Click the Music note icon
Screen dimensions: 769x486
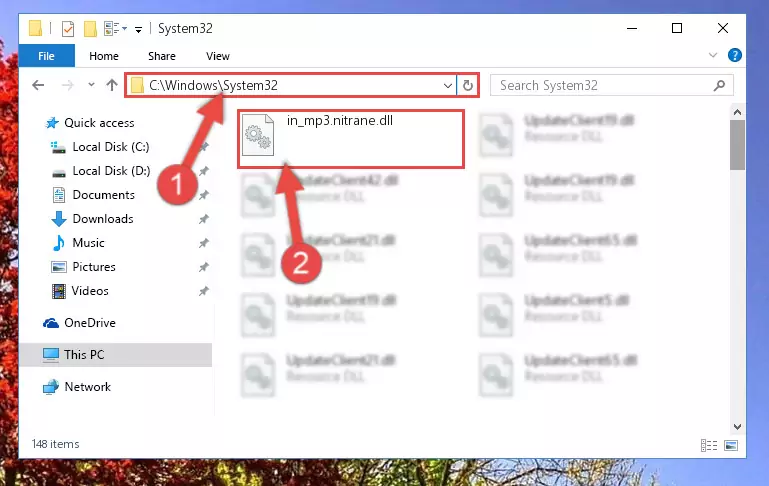point(59,243)
